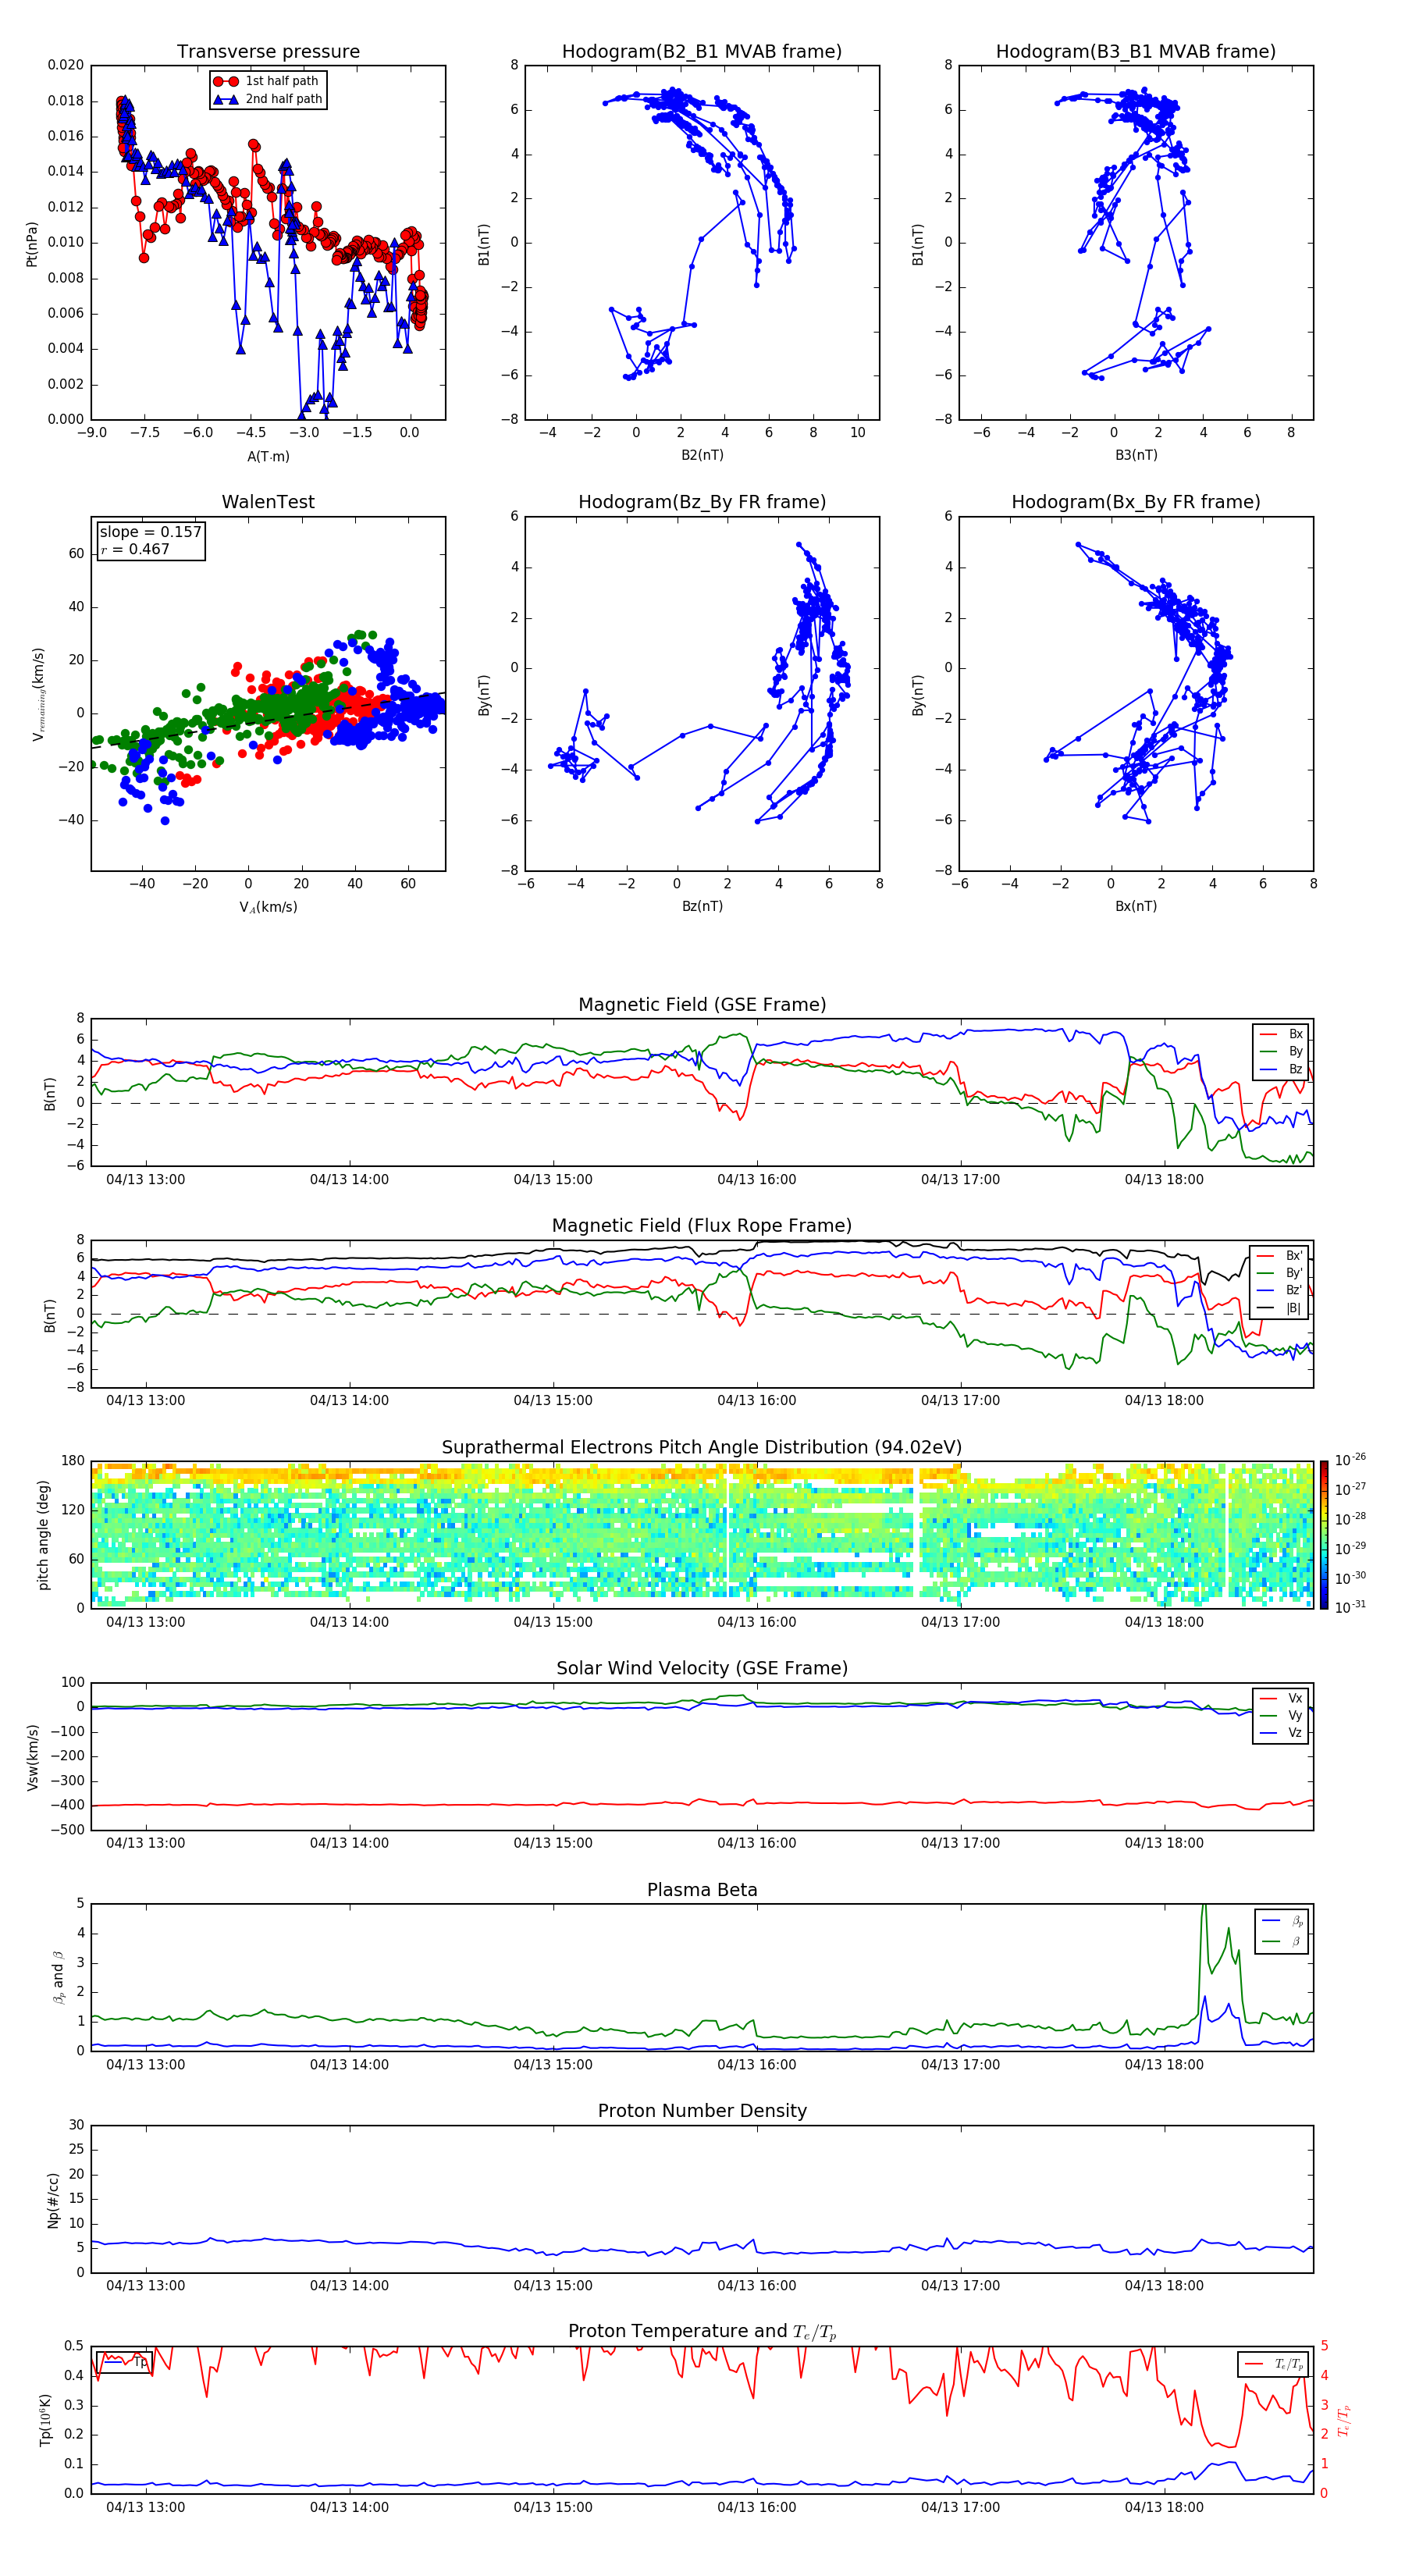1405x2576 pixels.
Task: Click 'pitch angle (deg)' axis label
Action: coord(43,1535)
